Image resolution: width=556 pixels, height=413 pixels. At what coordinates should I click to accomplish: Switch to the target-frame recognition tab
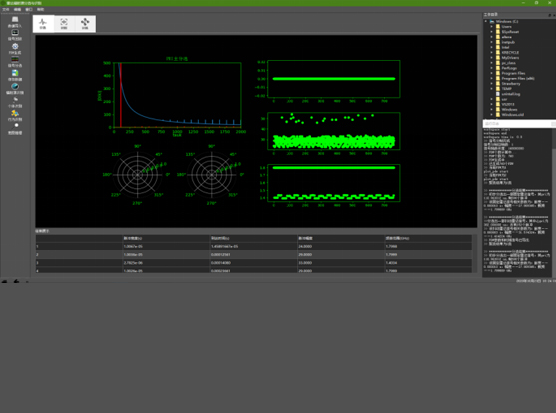click(x=64, y=24)
